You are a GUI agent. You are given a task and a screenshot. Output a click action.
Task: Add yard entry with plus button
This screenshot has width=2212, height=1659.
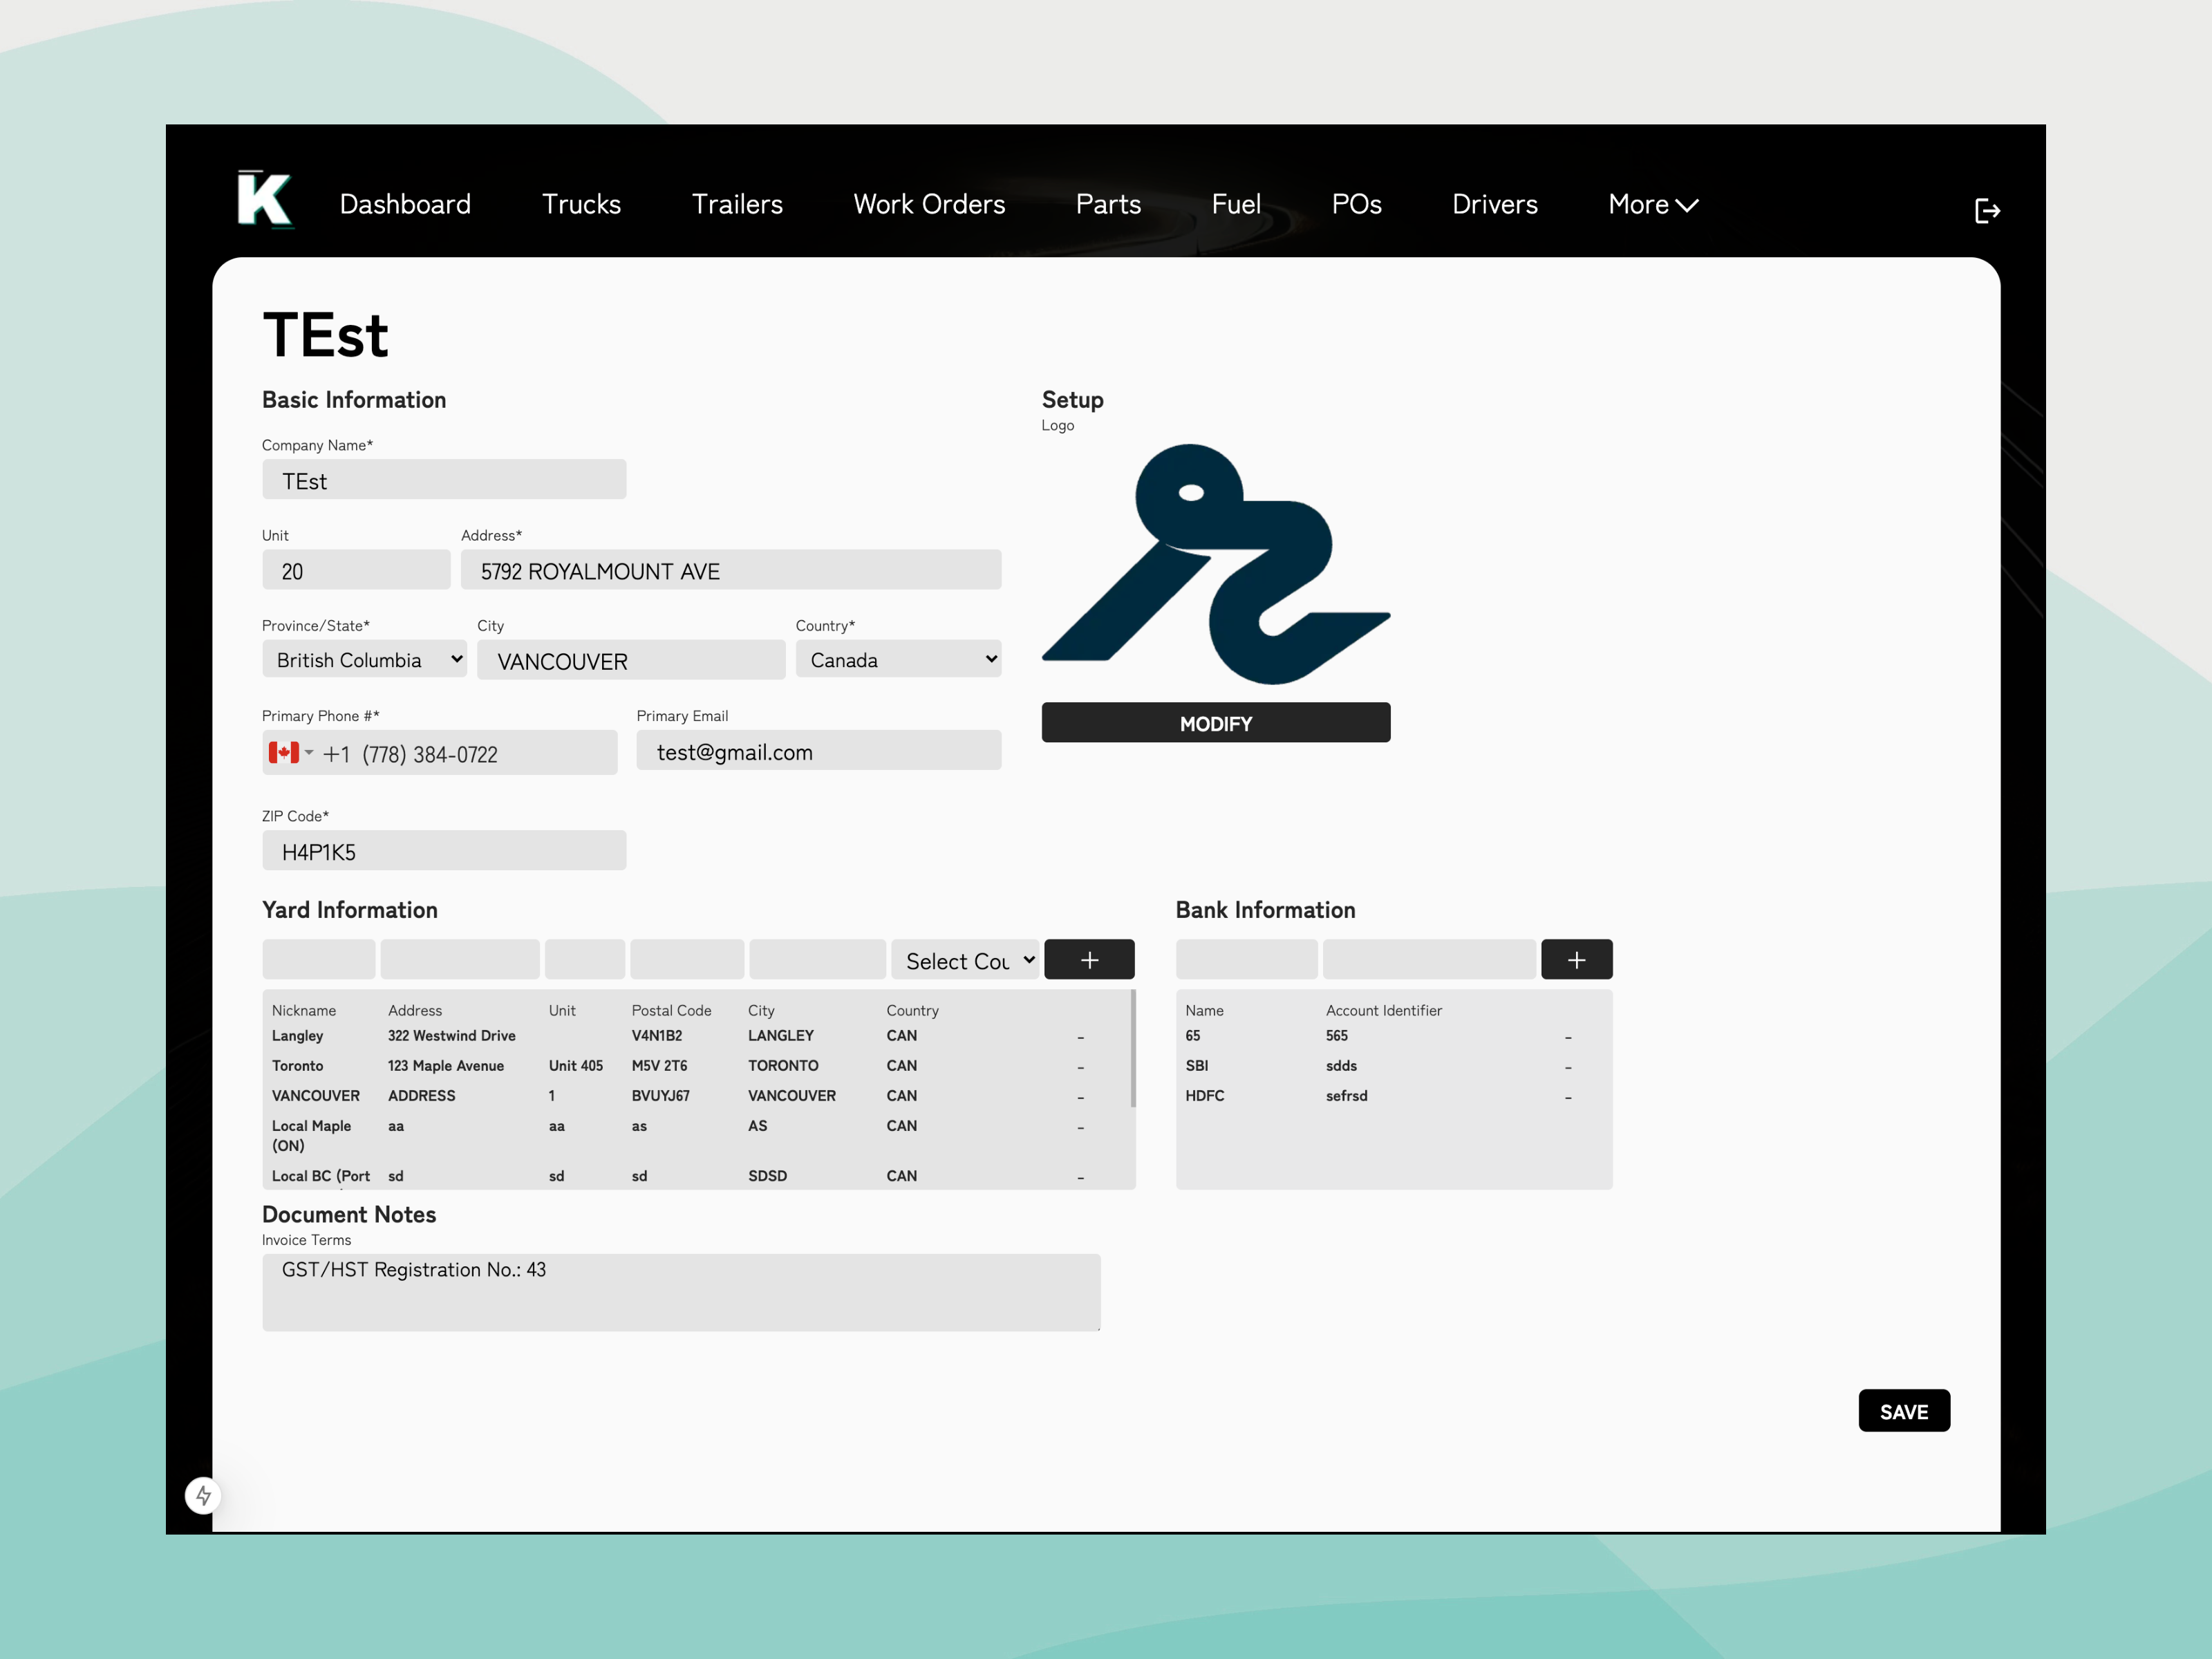[1089, 960]
